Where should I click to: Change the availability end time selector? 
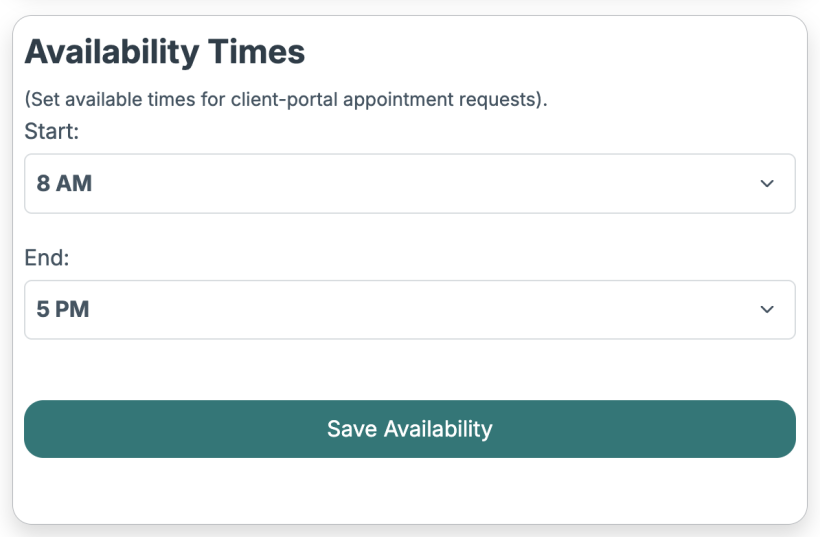[x=409, y=310]
